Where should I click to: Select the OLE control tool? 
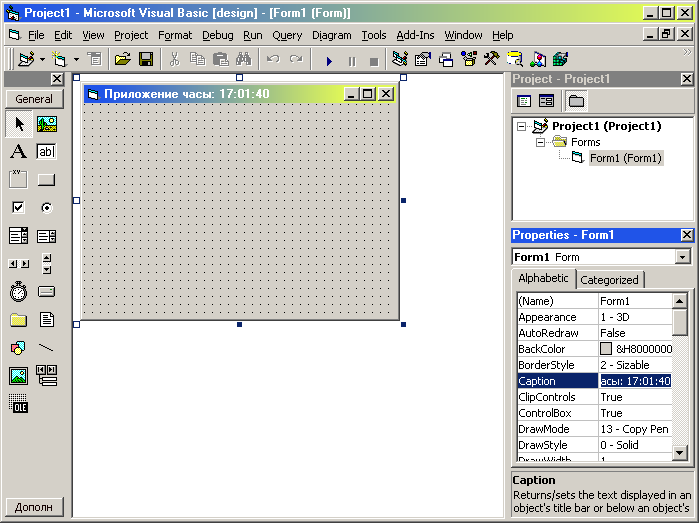coord(19,403)
